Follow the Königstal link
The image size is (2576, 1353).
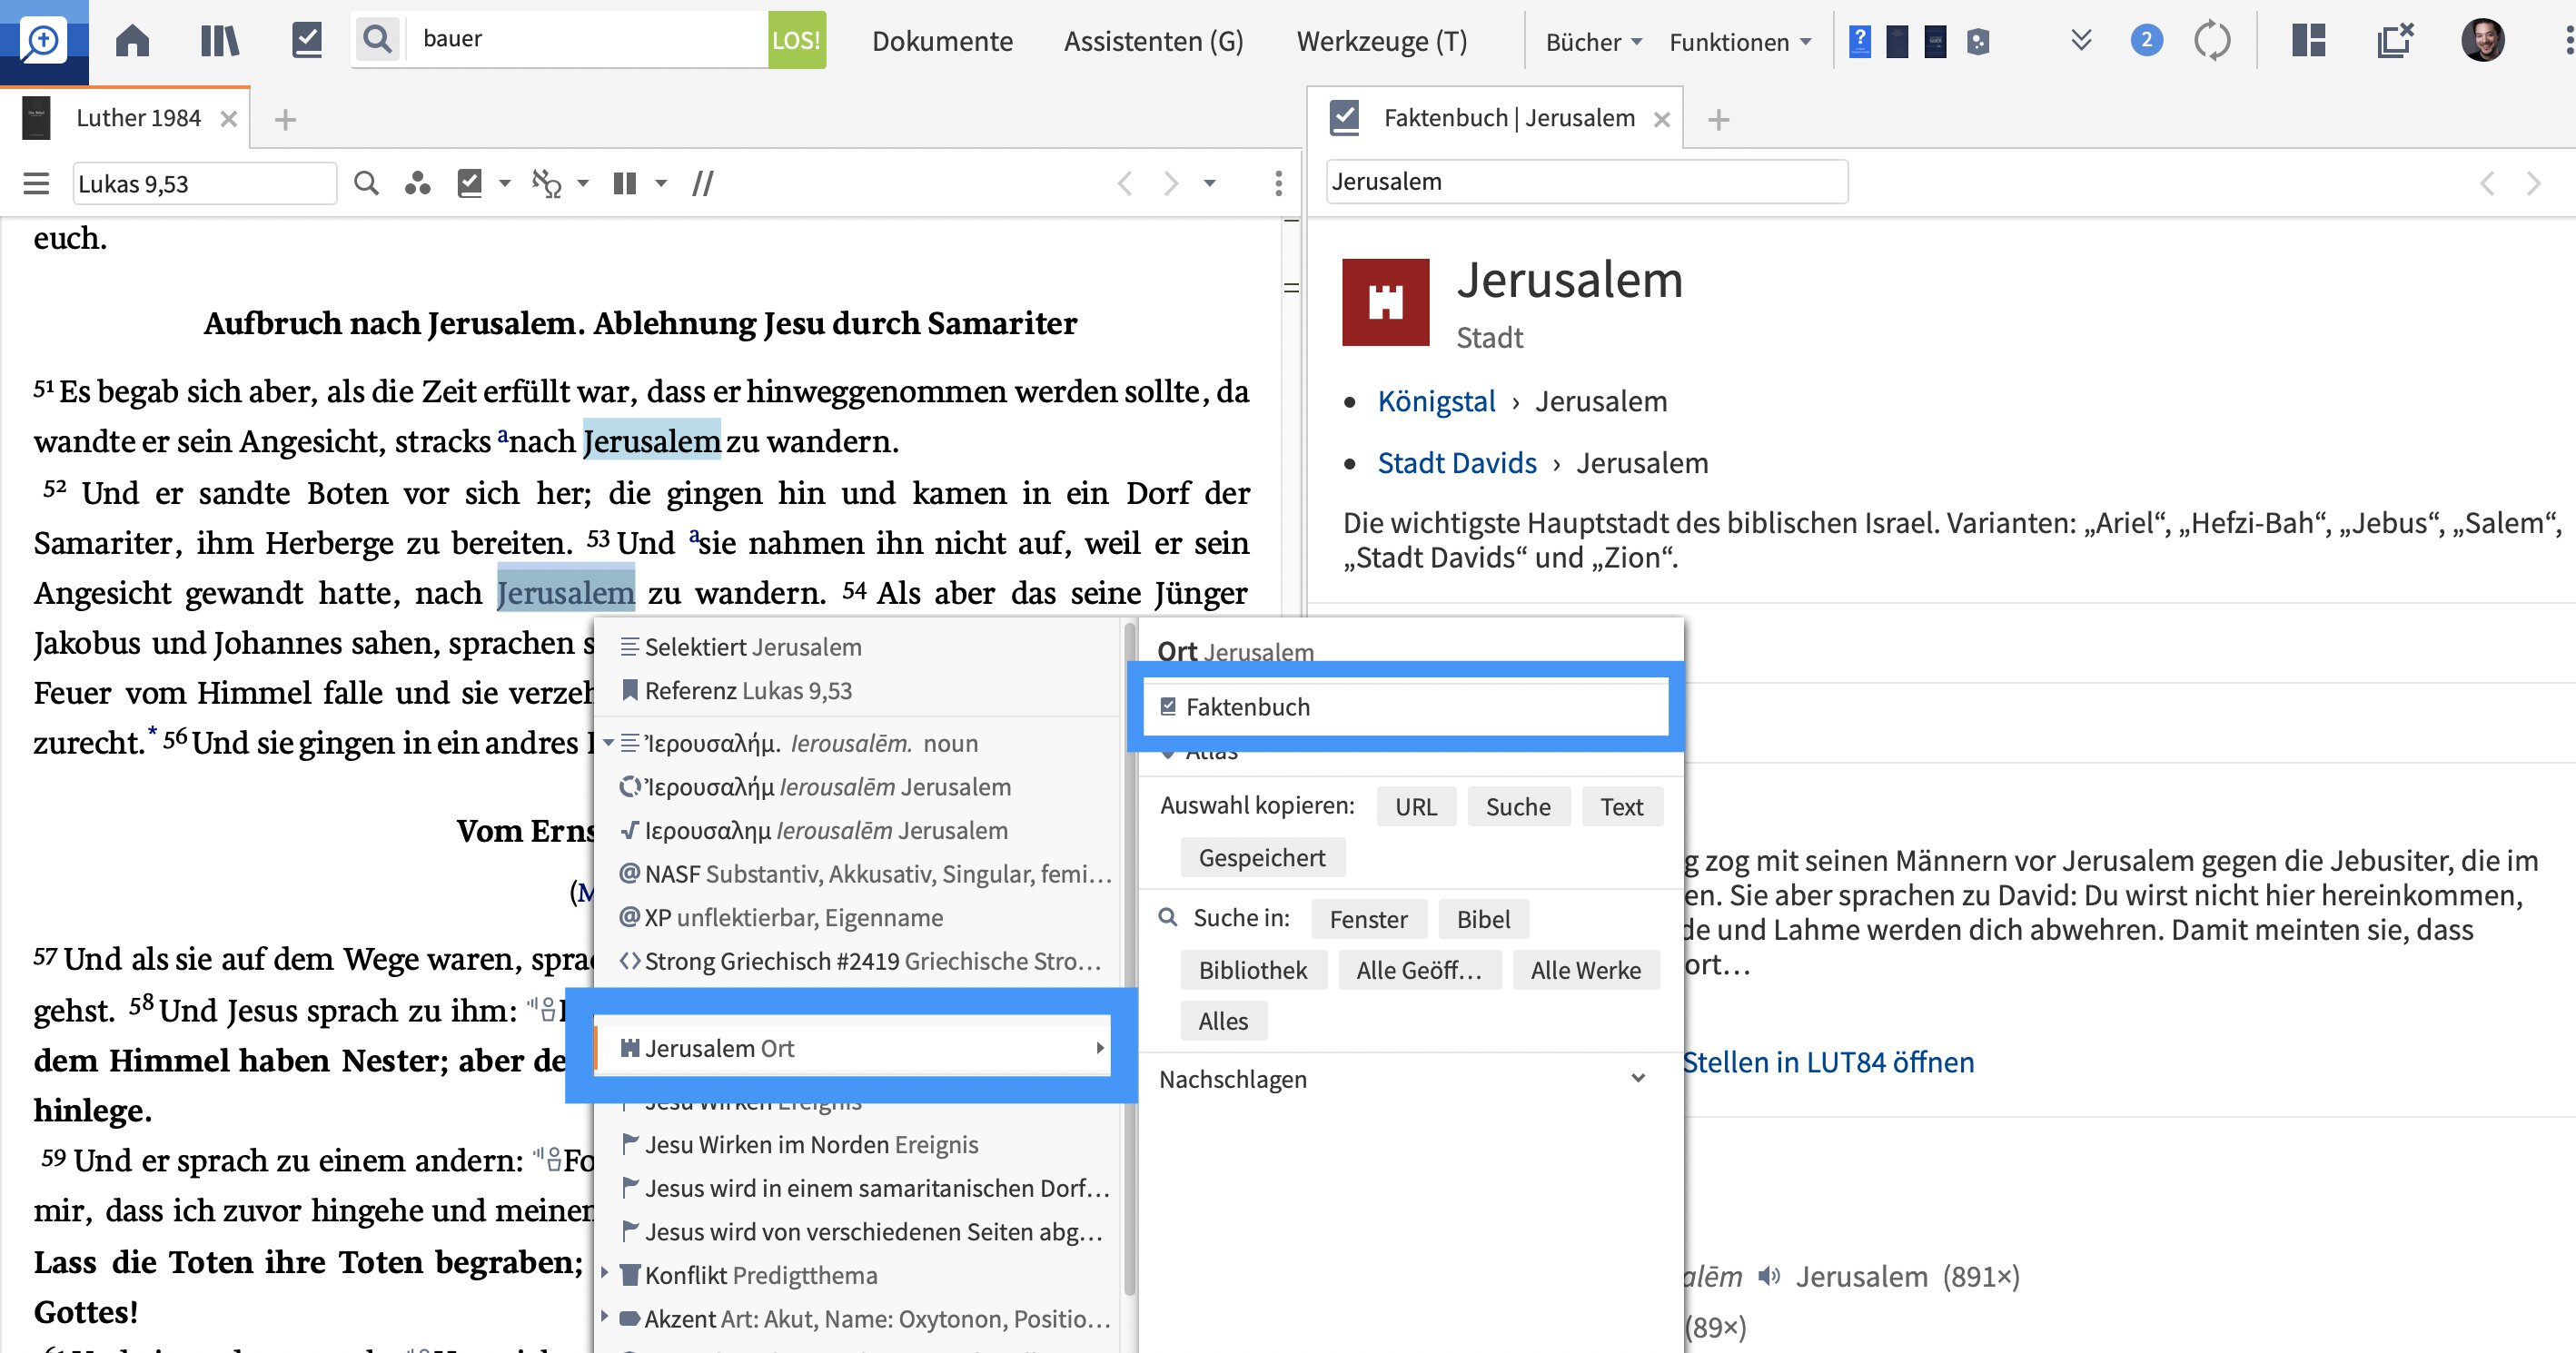1436,401
